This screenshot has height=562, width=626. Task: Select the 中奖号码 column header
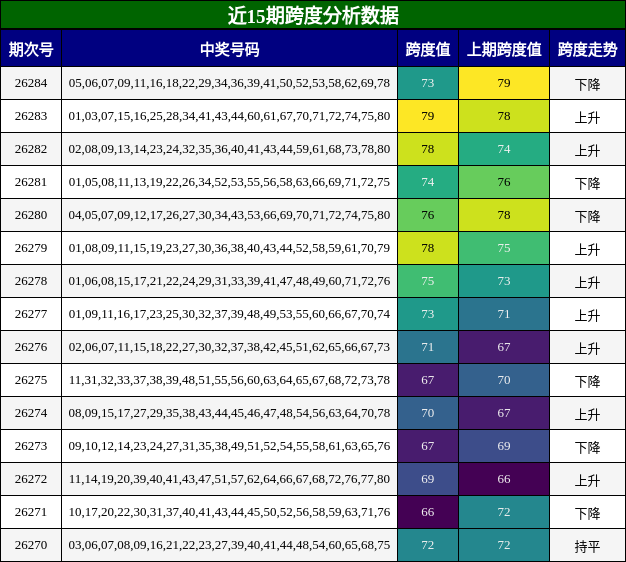click(230, 50)
